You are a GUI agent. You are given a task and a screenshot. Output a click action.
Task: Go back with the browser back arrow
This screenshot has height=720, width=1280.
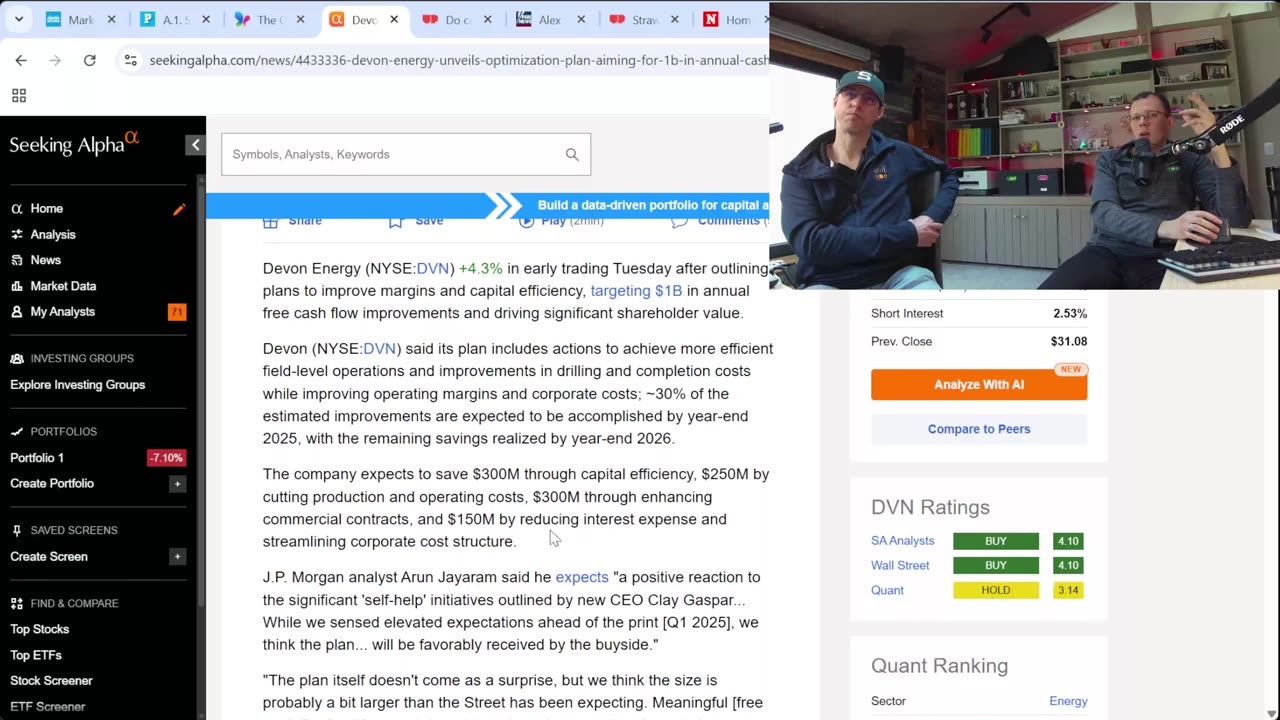tap(21, 60)
